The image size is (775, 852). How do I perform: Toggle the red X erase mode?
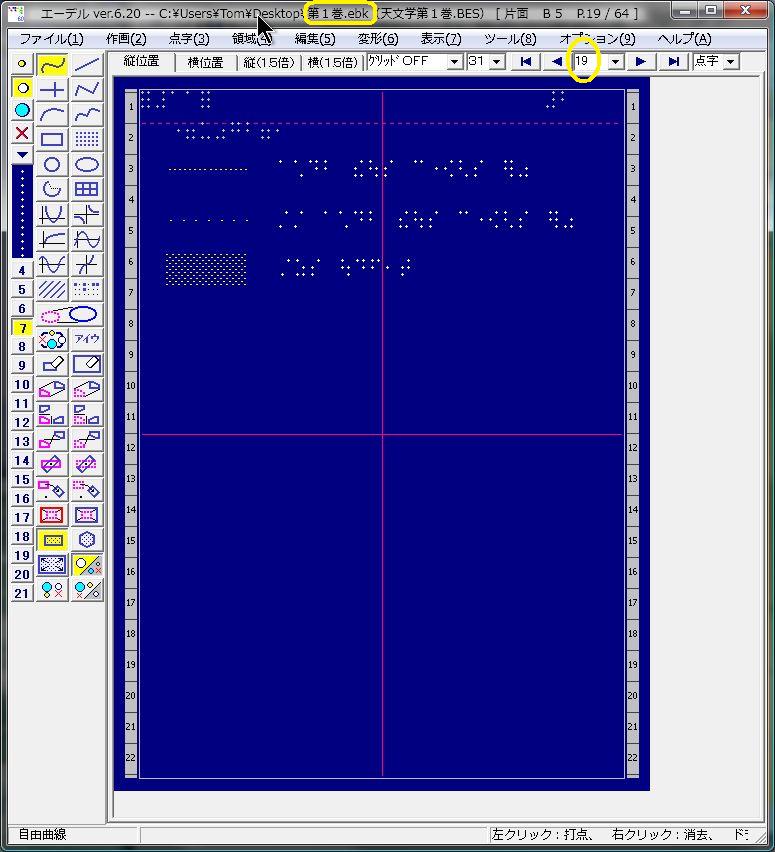tap(22, 133)
